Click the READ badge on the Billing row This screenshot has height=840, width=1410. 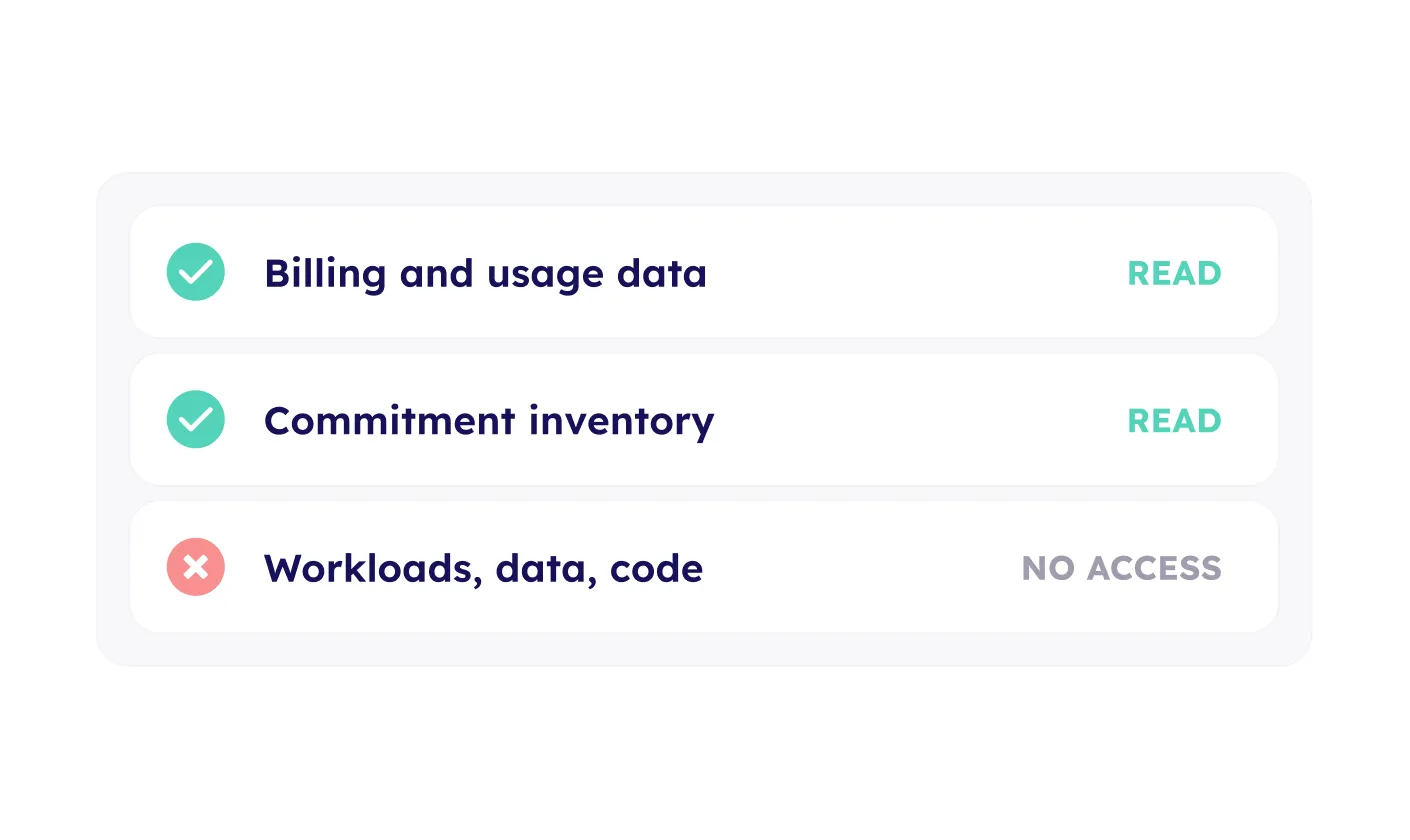1174,273
